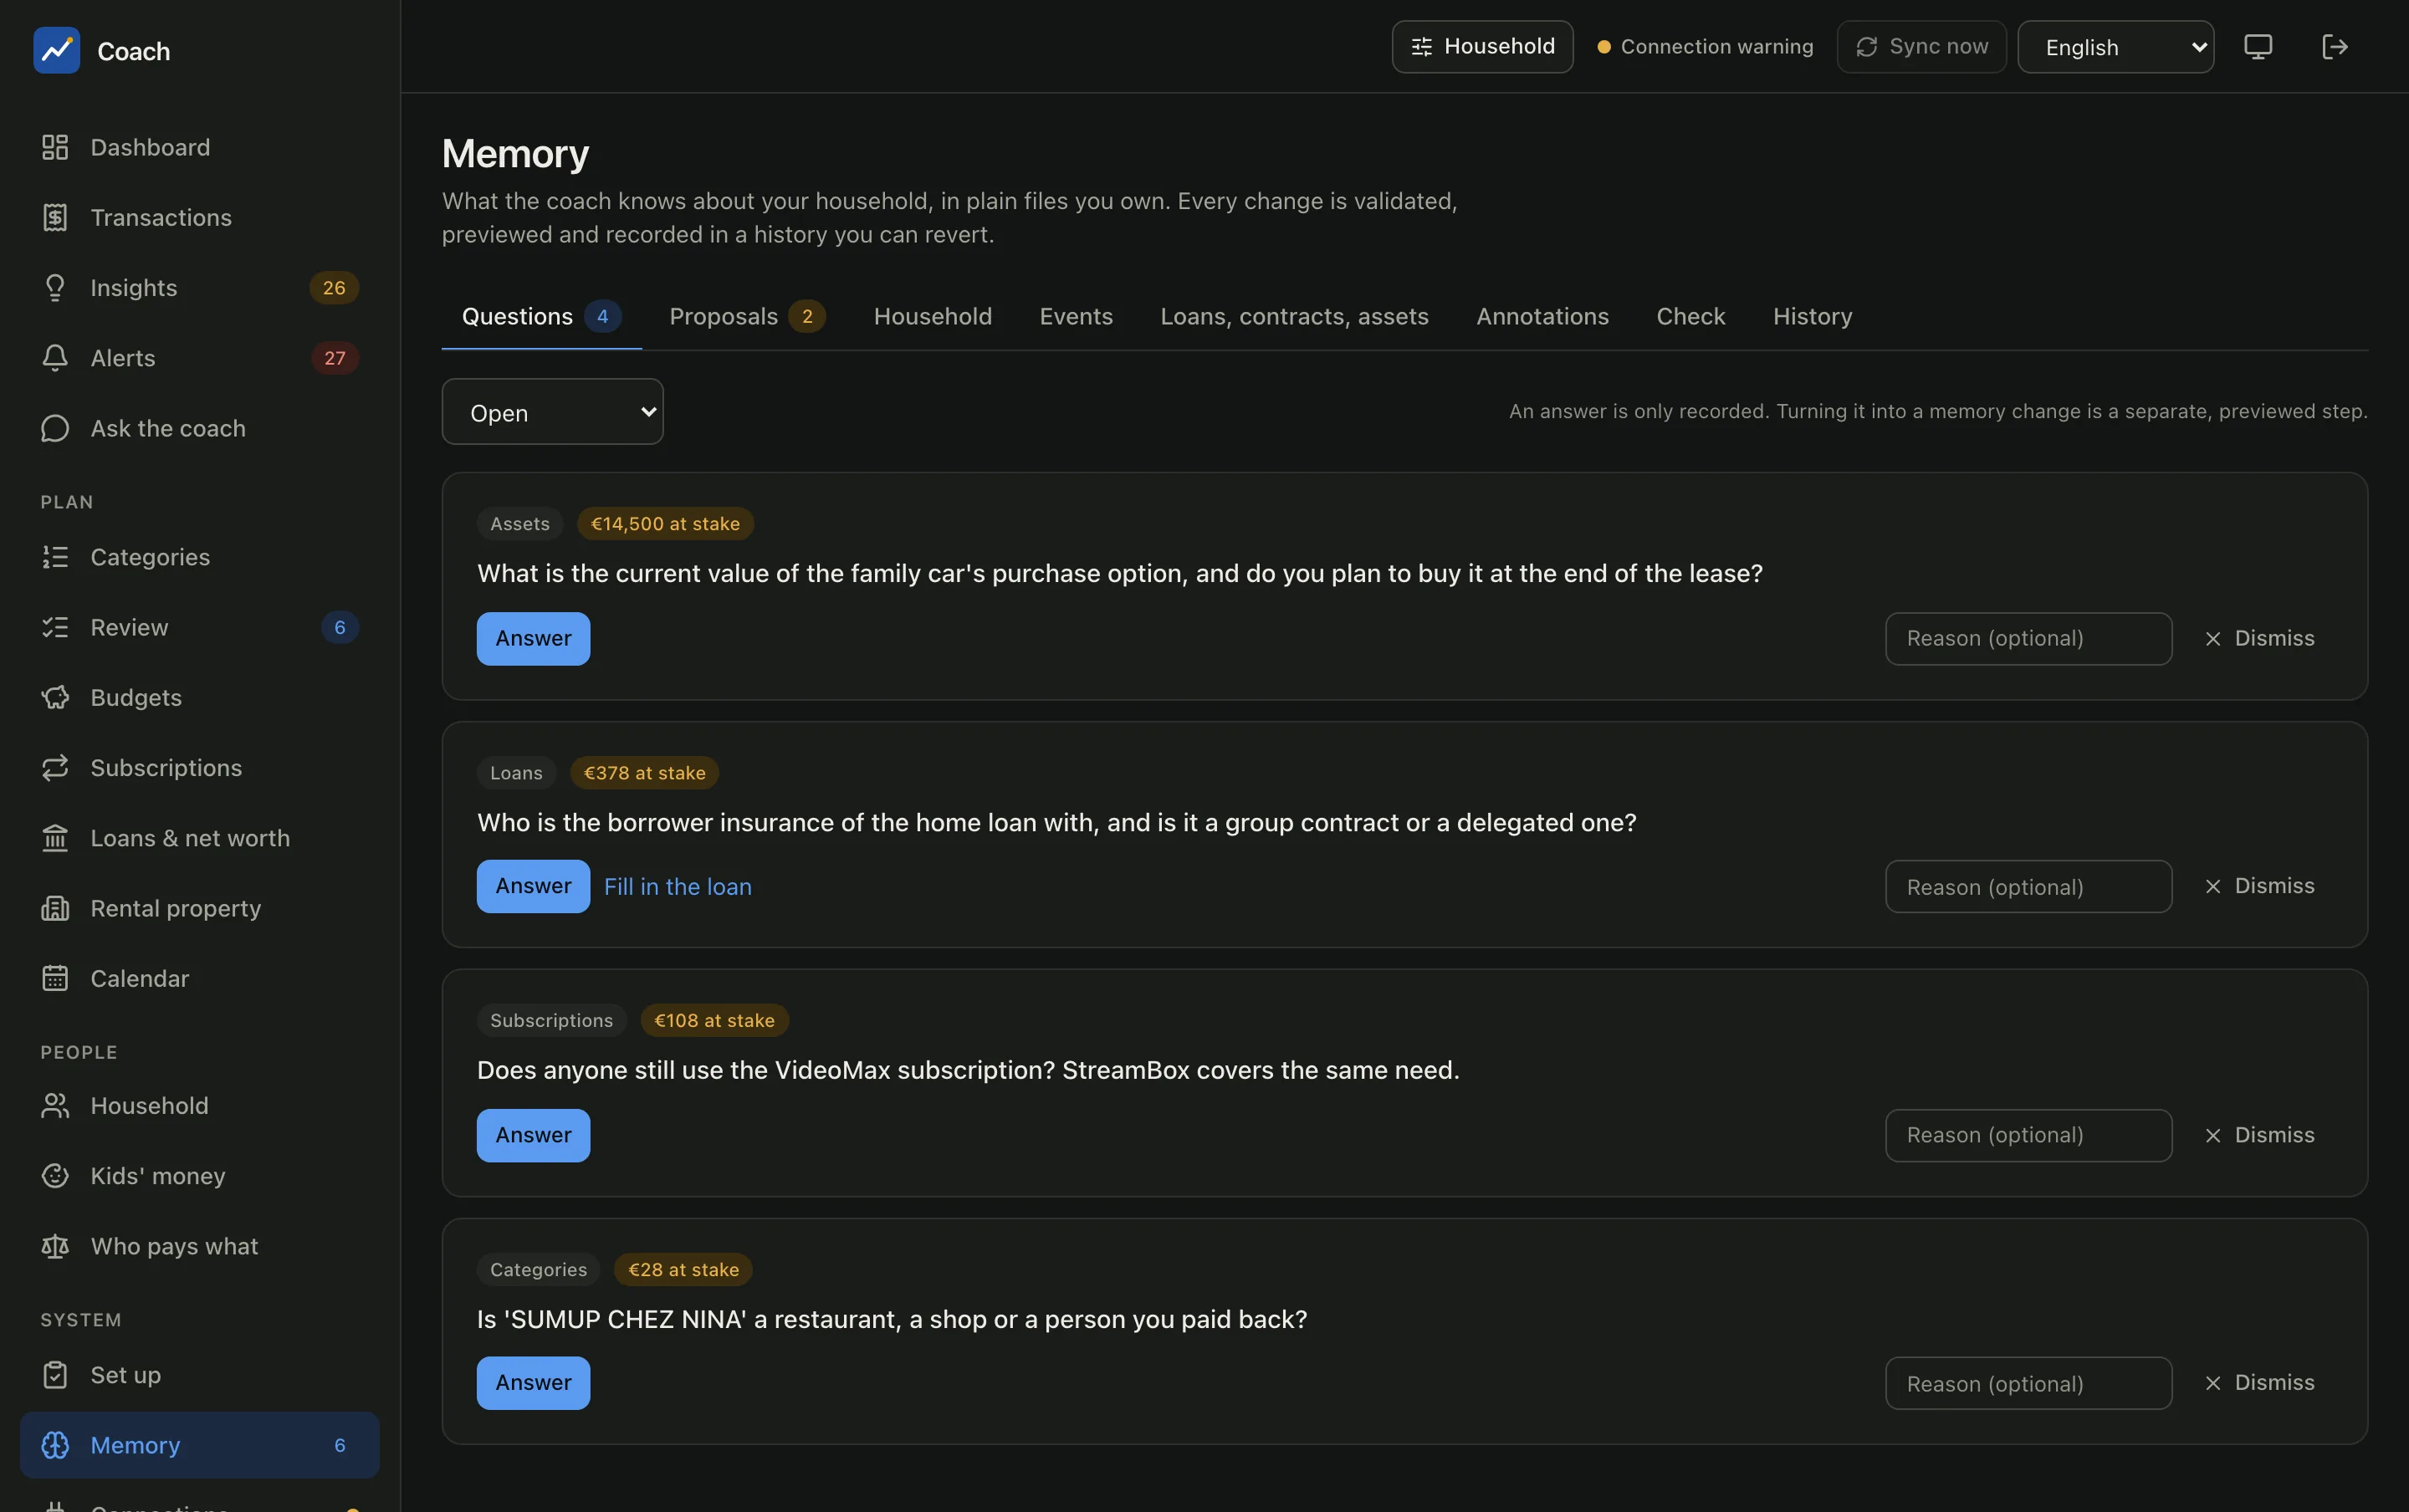Click the €14,500 at stake badge
Image resolution: width=2409 pixels, height=1512 pixels.
coord(665,524)
